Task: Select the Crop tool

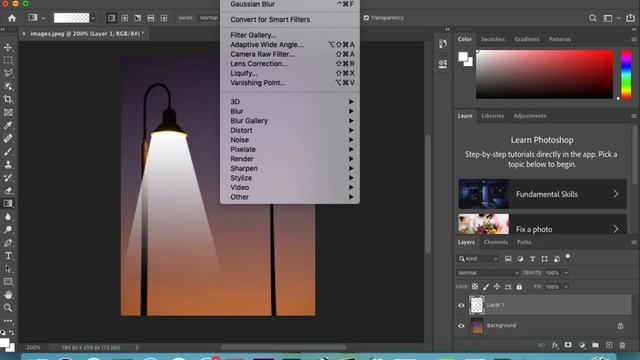Action: [x=8, y=99]
